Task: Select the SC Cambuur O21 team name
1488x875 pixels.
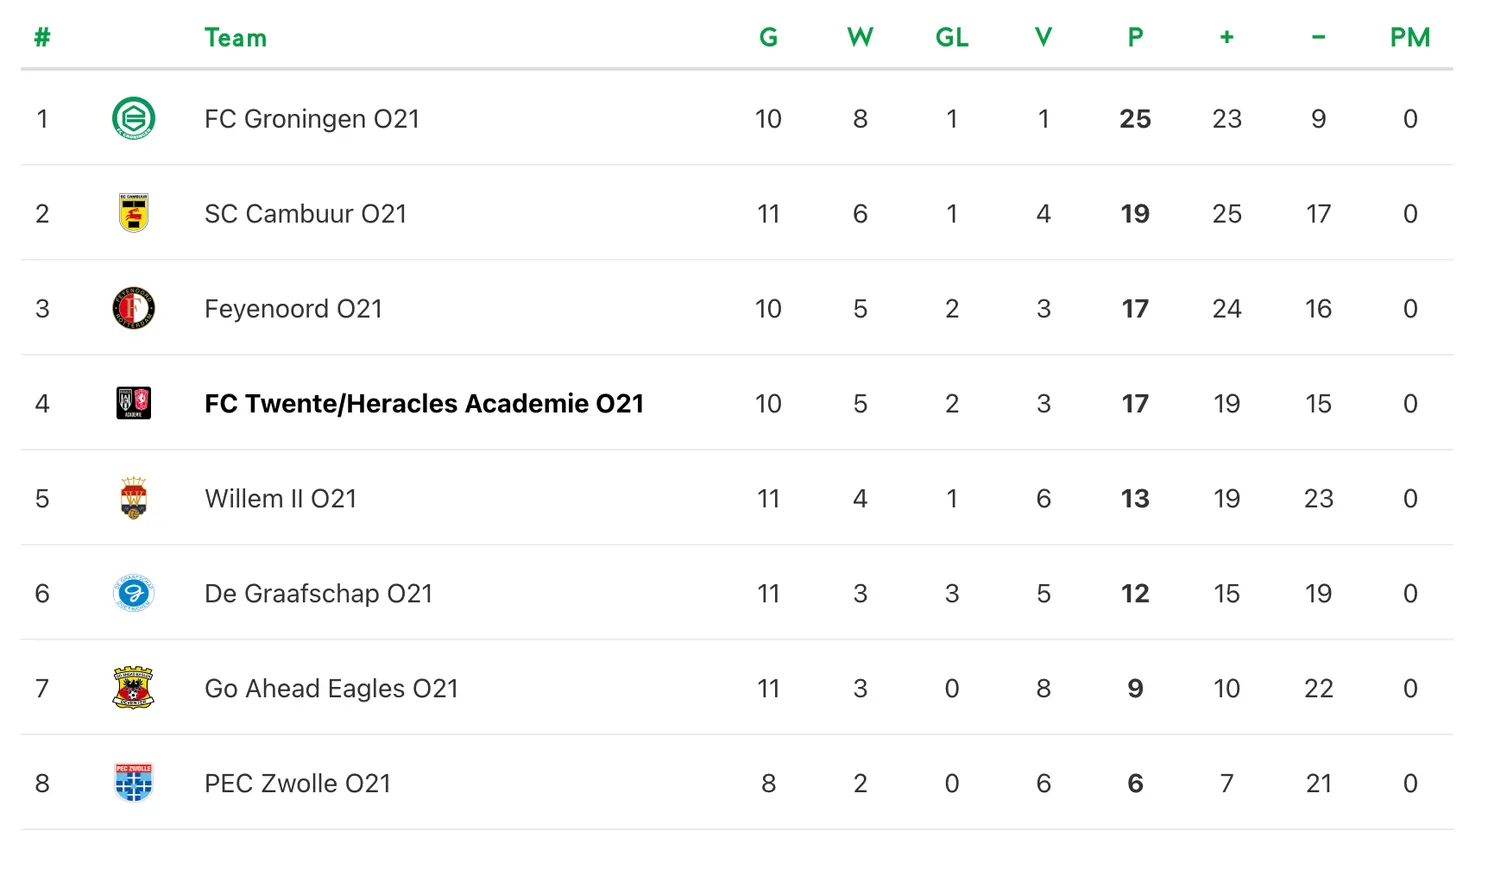Action: click(305, 214)
